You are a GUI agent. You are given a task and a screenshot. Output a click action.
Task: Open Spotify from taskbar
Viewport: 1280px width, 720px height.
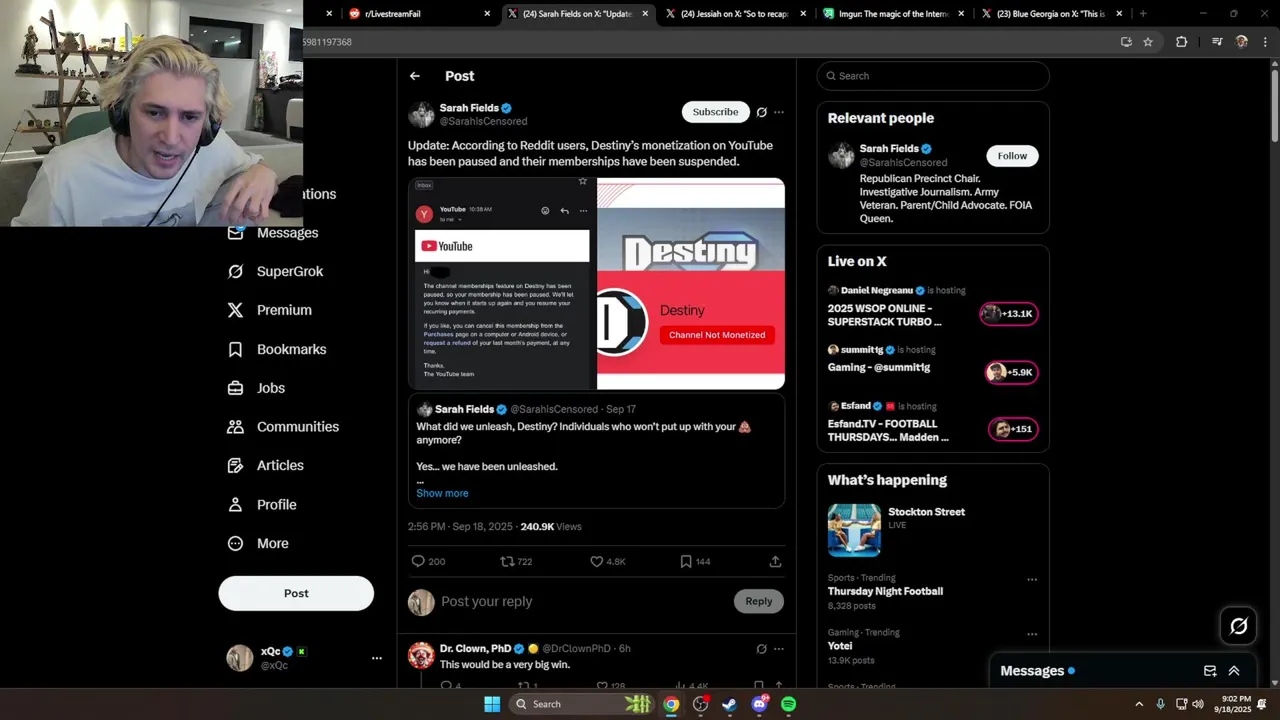pos(788,704)
